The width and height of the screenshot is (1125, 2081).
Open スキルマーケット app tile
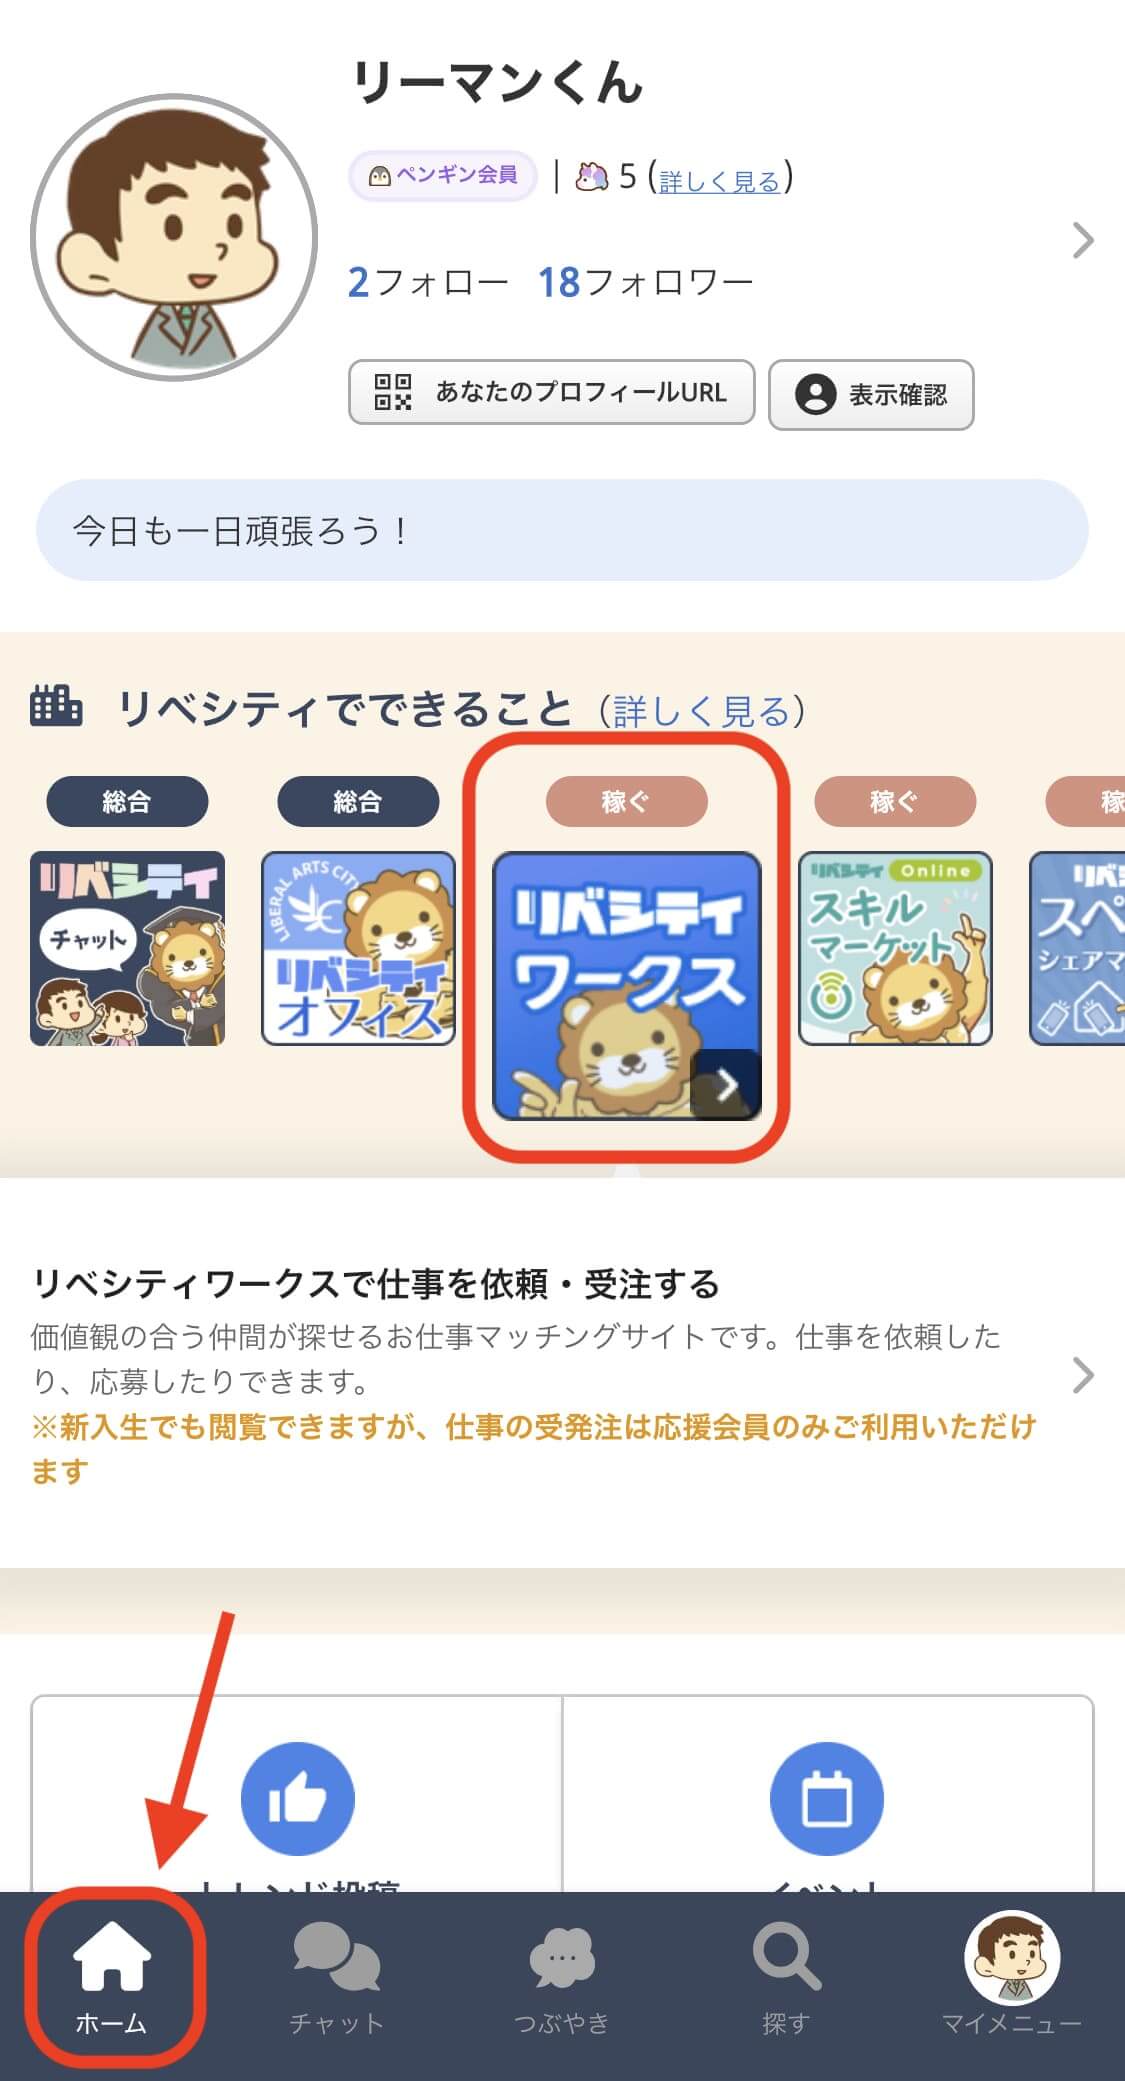[896, 948]
